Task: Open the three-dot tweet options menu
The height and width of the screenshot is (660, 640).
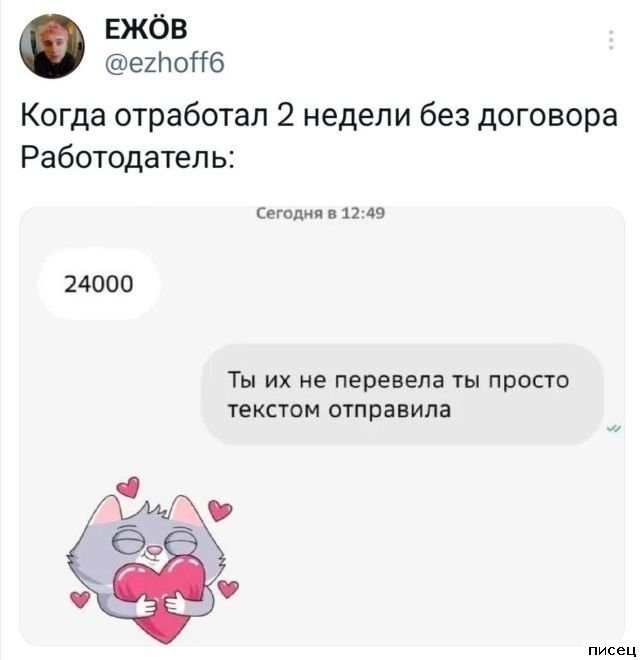Action: click(611, 40)
